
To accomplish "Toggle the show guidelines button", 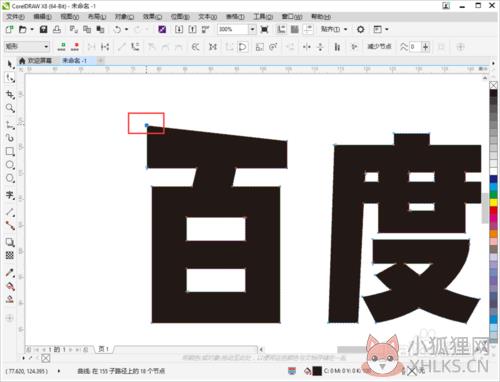I will click(308, 29).
